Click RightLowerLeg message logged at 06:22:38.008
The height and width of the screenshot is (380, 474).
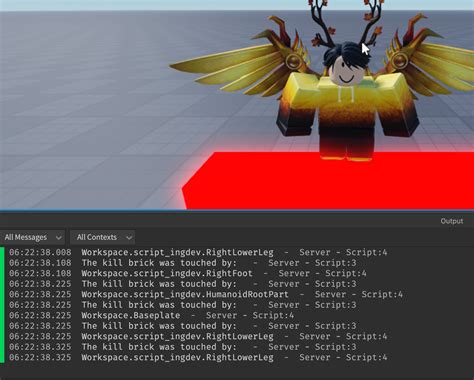[177, 252]
